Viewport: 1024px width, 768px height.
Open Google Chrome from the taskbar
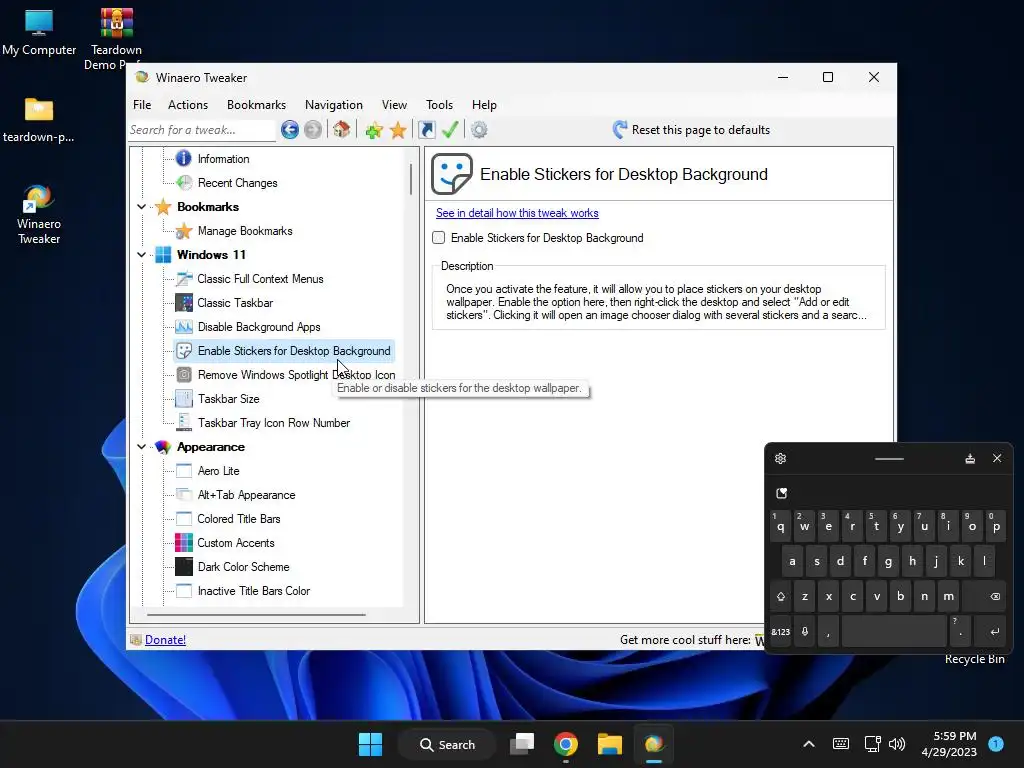pos(566,744)
